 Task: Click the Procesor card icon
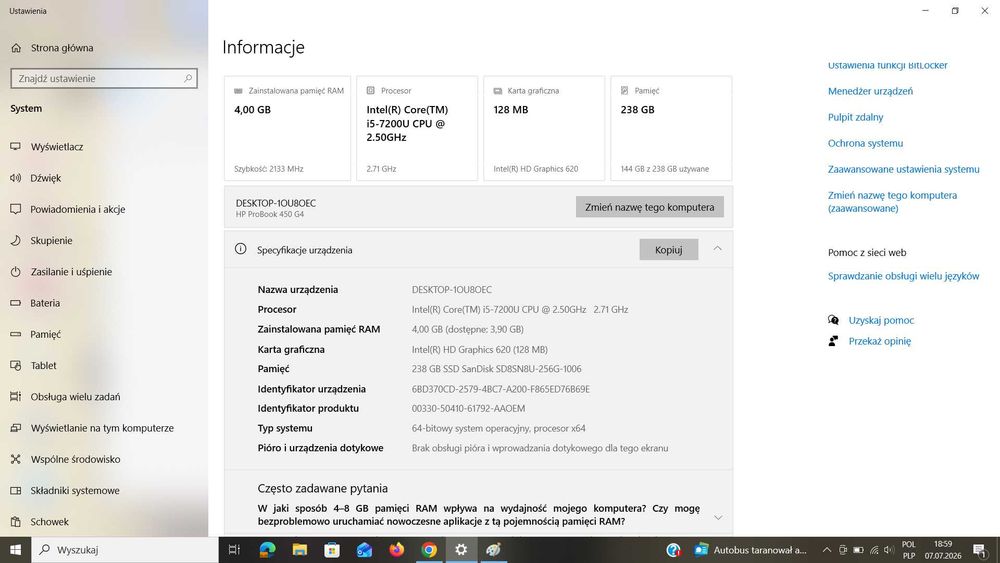(x=371, y=91)
